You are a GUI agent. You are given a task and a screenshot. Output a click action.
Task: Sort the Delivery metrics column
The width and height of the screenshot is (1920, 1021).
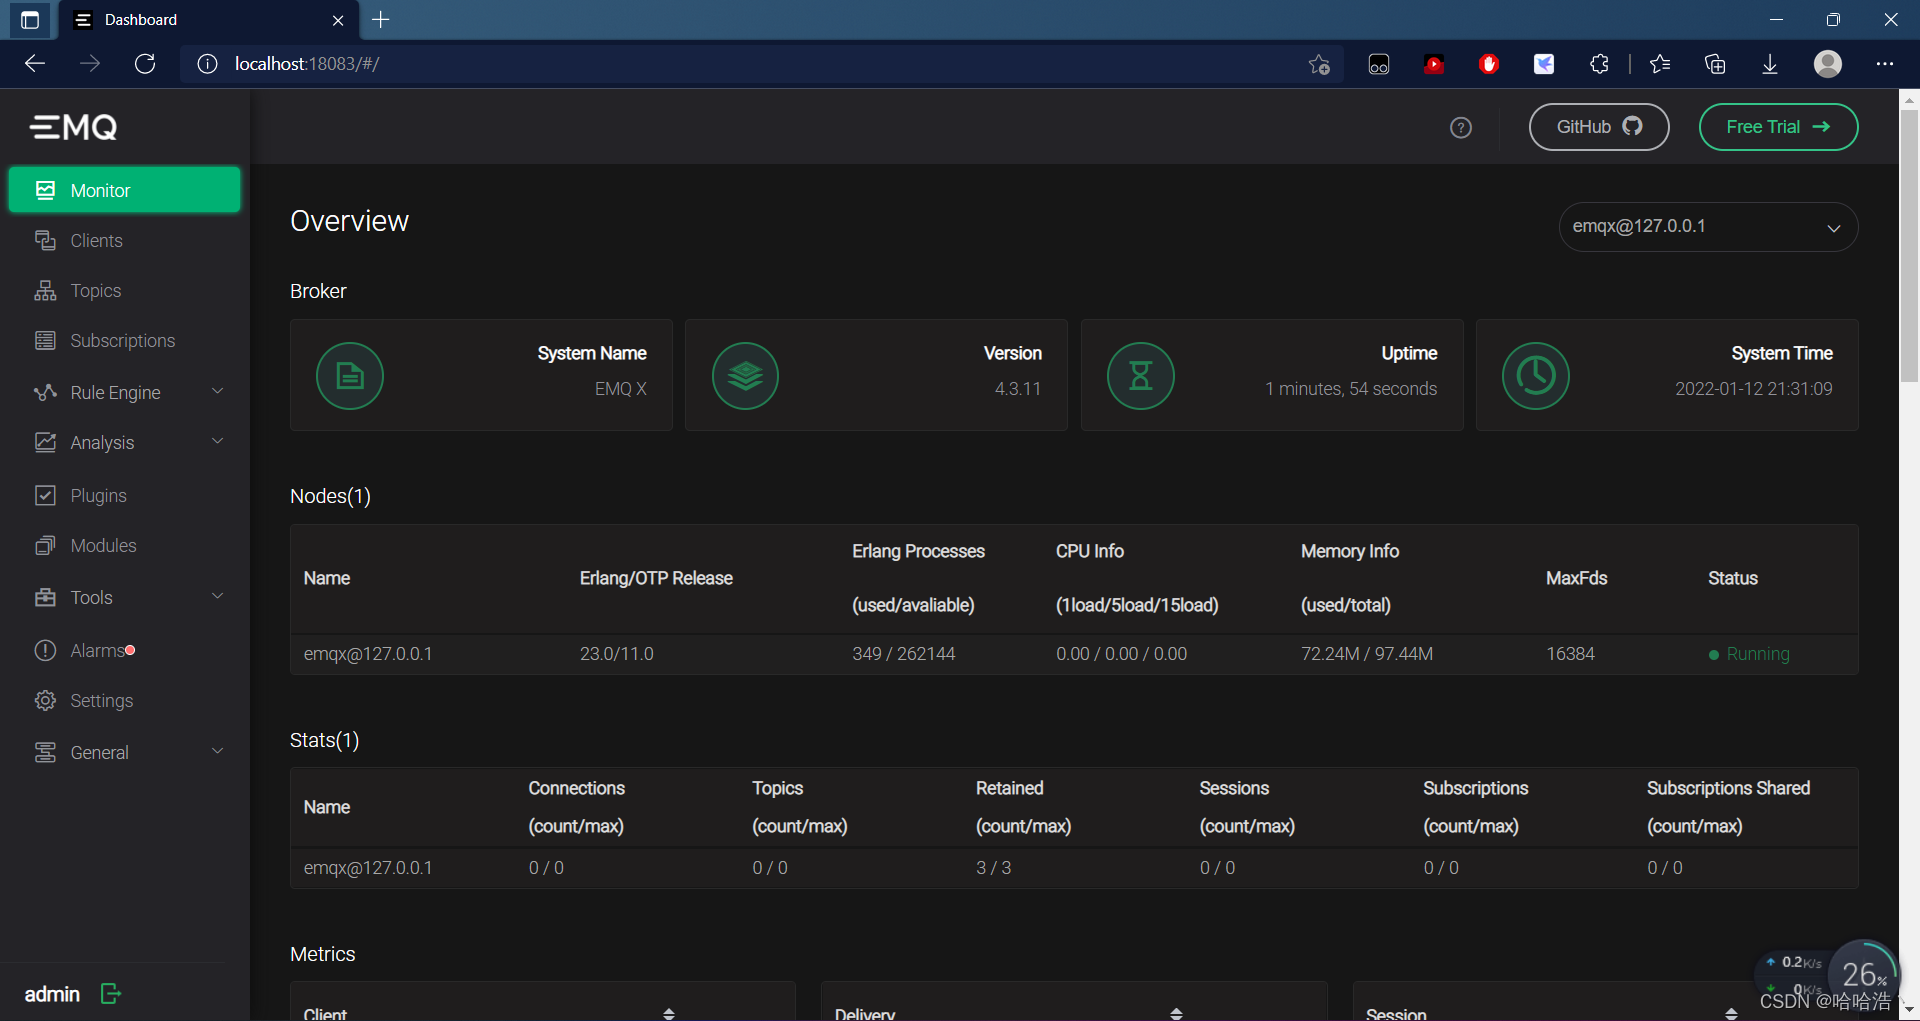[1176, 1013]
